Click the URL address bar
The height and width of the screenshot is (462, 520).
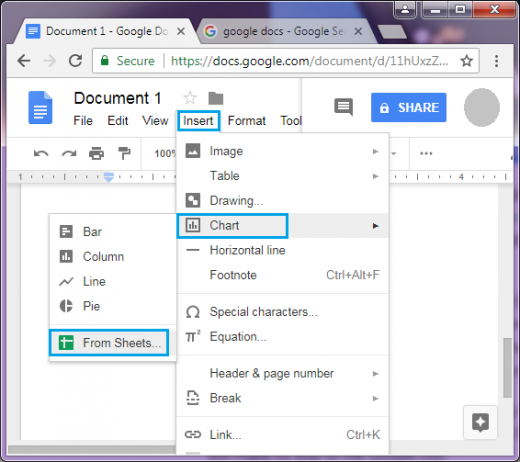(286, 61)
